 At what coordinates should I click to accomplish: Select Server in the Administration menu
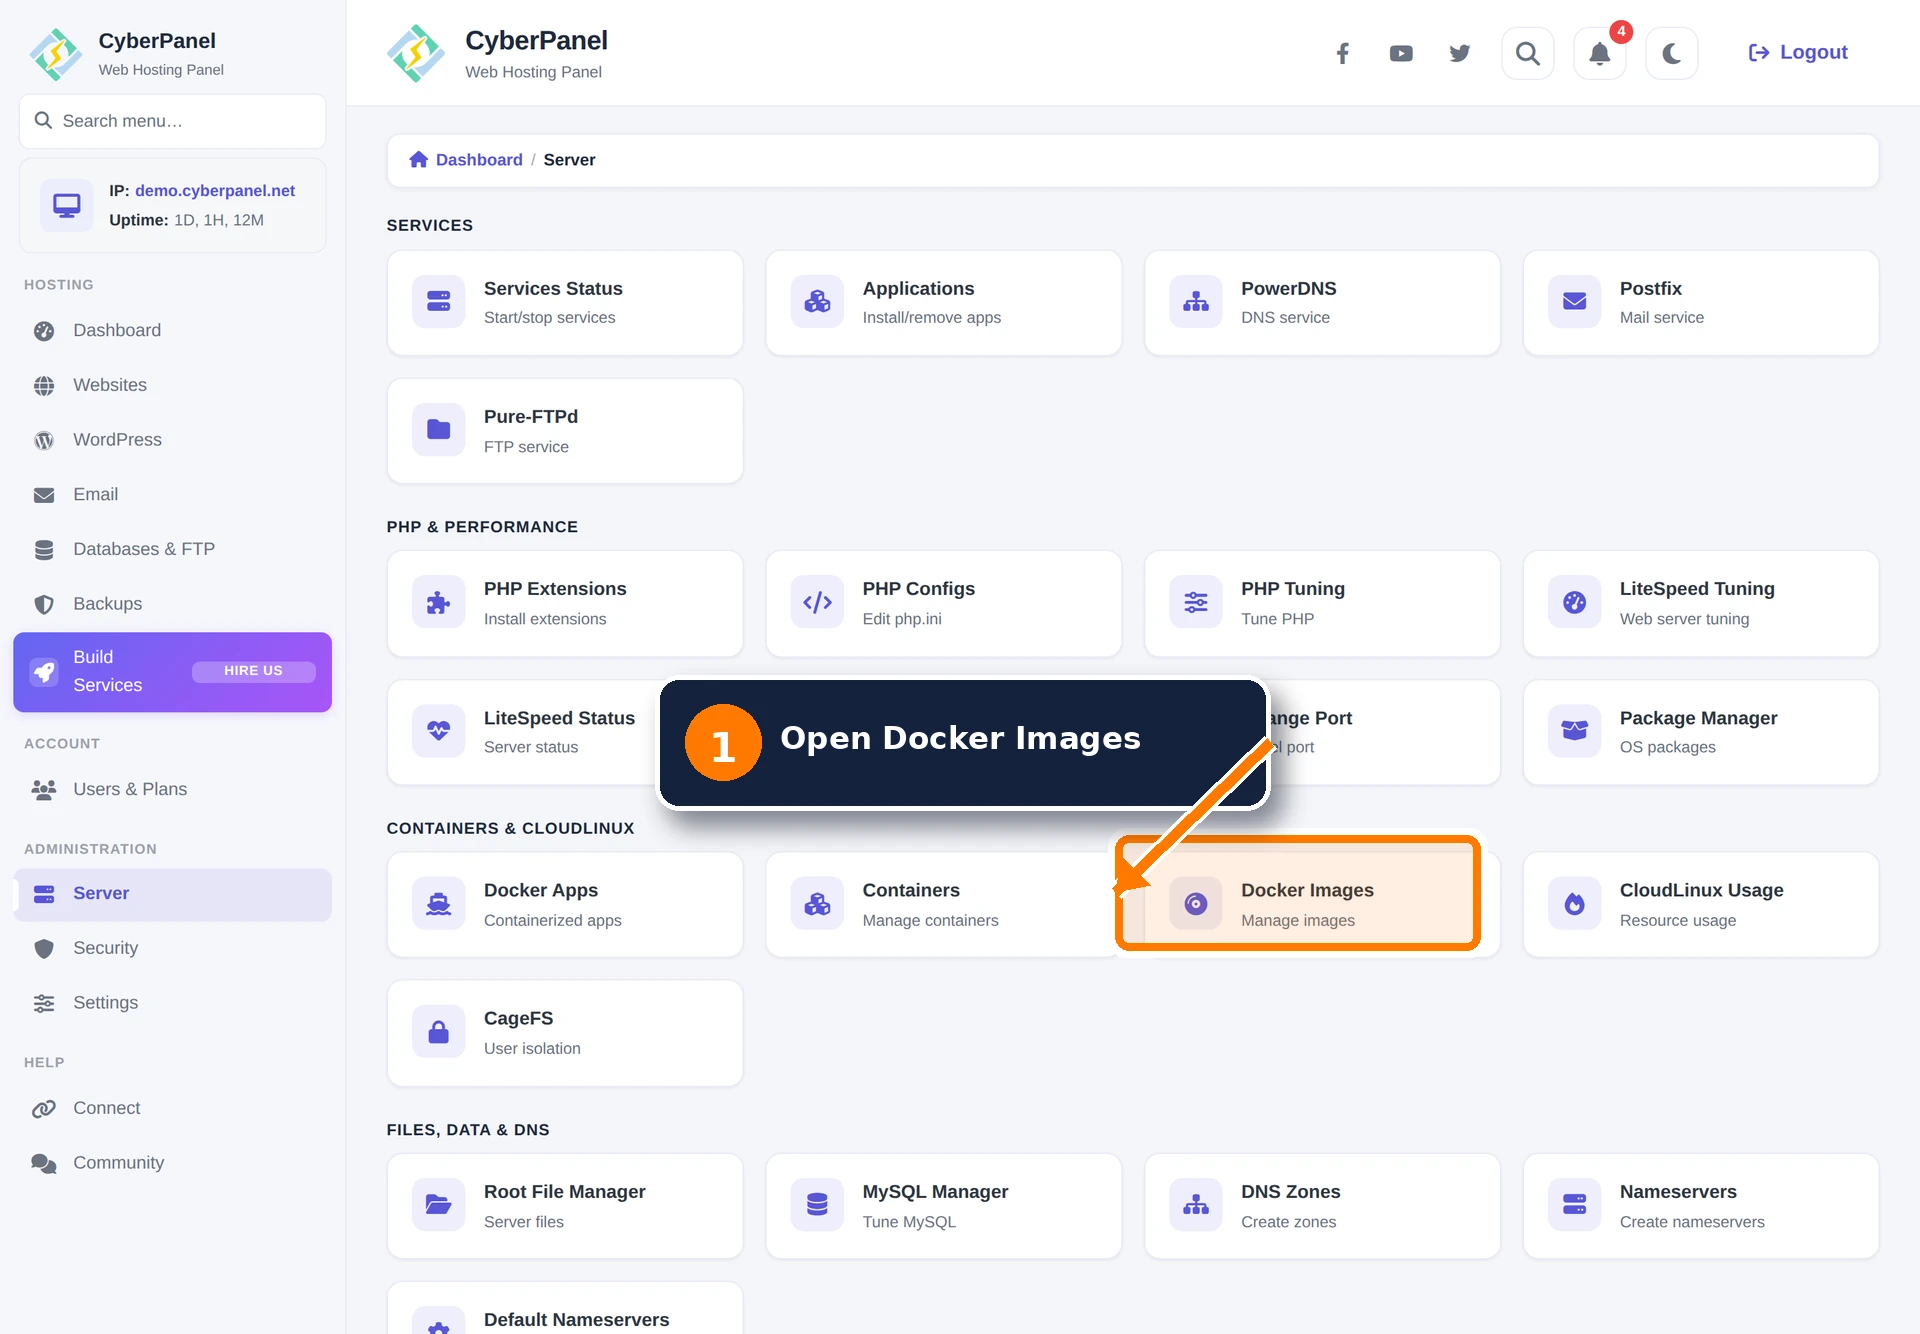(x=172, y=894)
